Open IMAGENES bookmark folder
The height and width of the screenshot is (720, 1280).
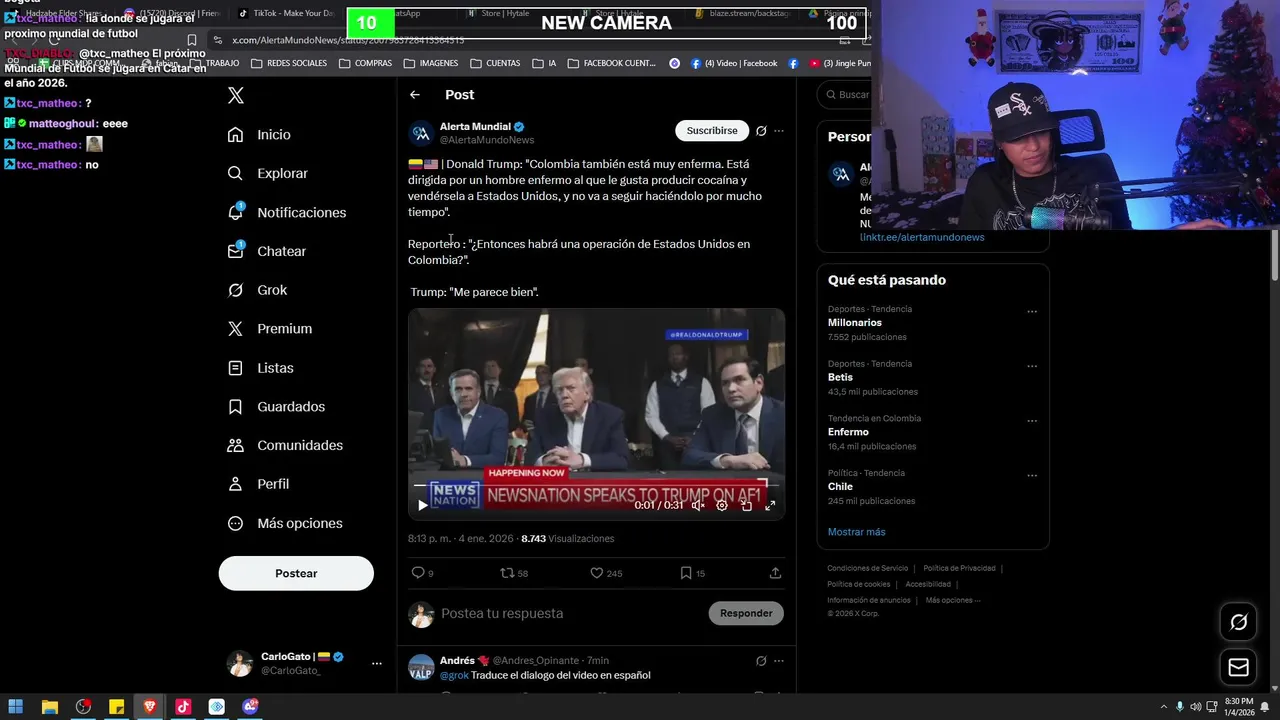[431, 63]
